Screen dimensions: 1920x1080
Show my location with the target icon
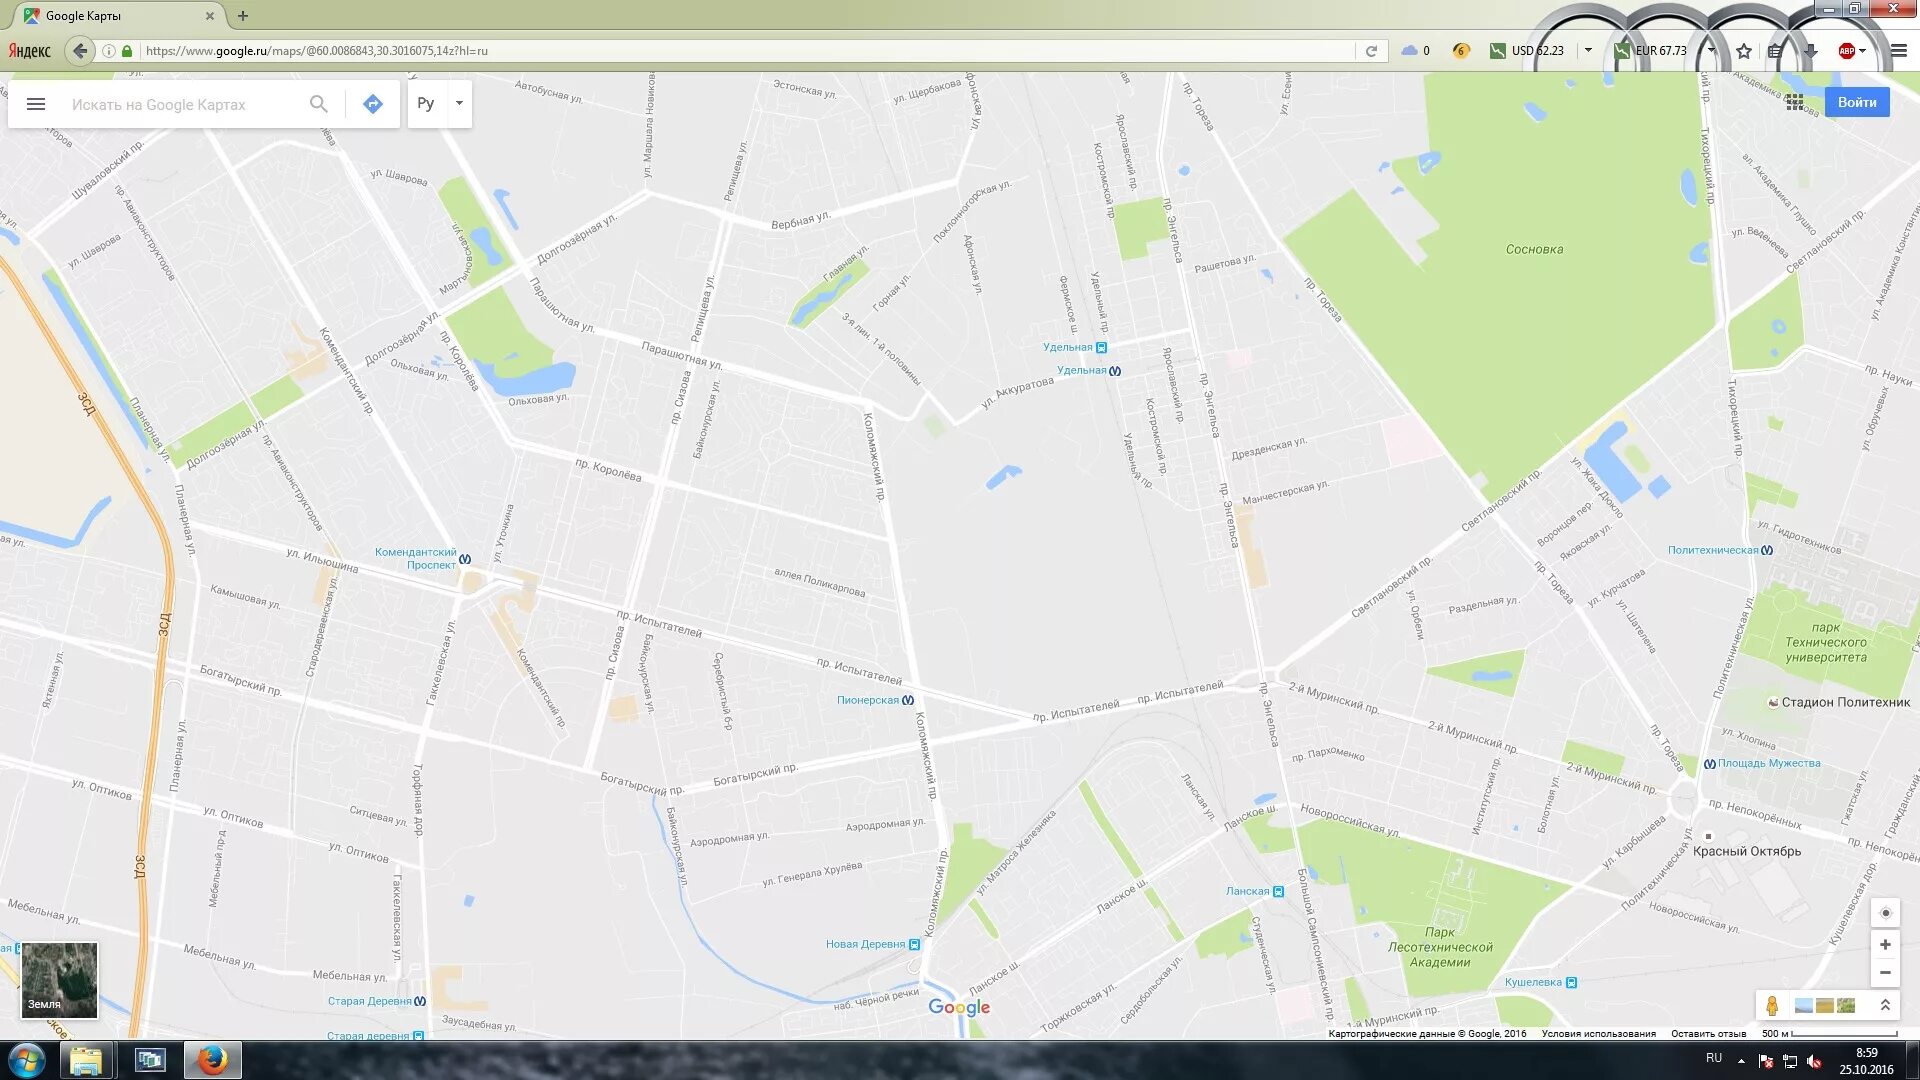pyautogui.click(x=1885, y=913)
